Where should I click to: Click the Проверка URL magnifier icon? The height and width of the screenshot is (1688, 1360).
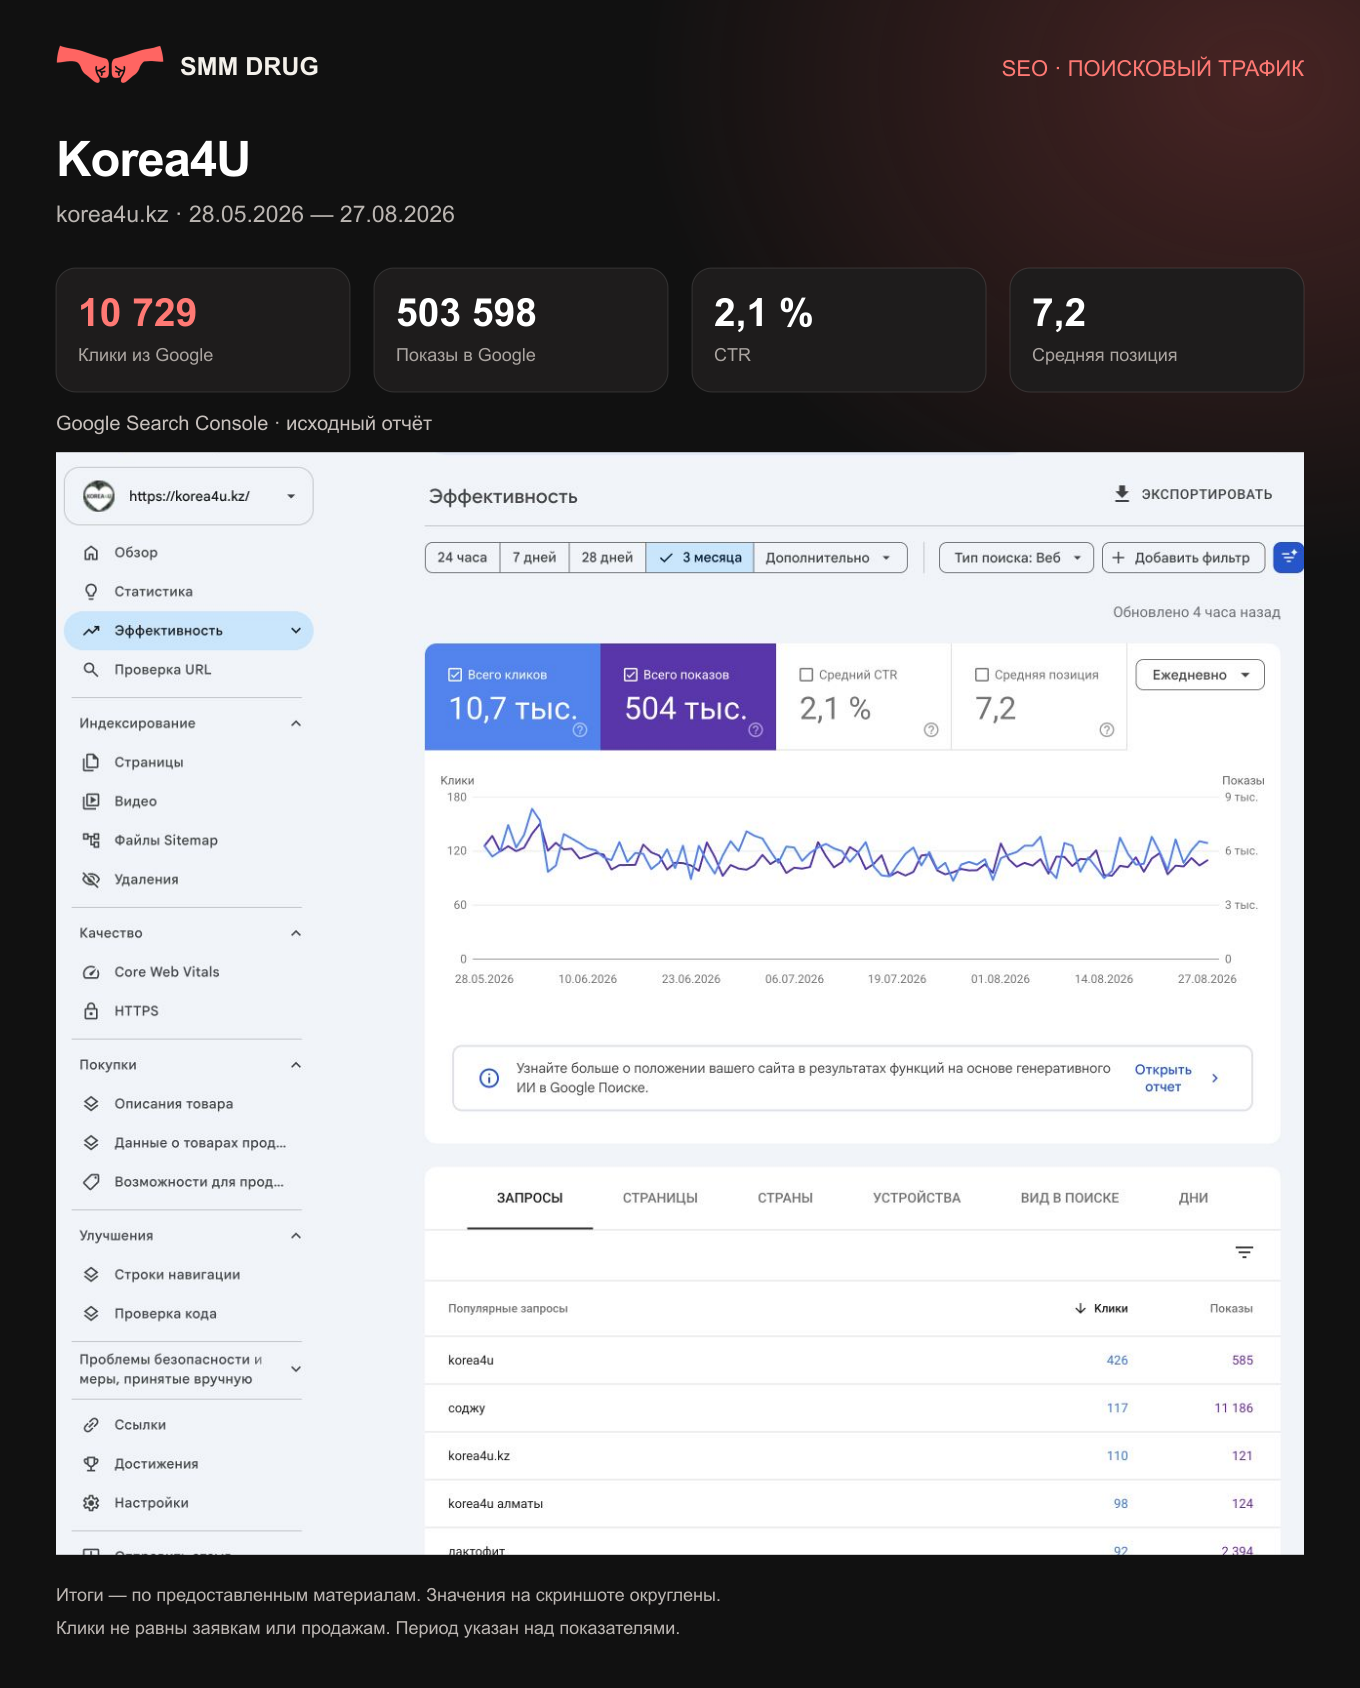[x=91, y=670]
